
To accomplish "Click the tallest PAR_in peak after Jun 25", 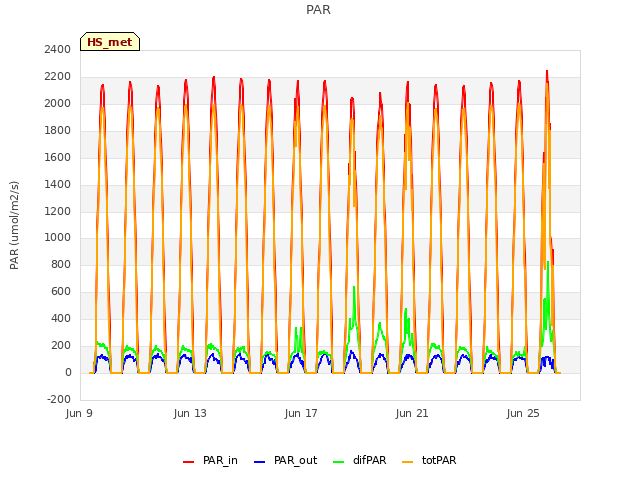I will tap(547, 72).
